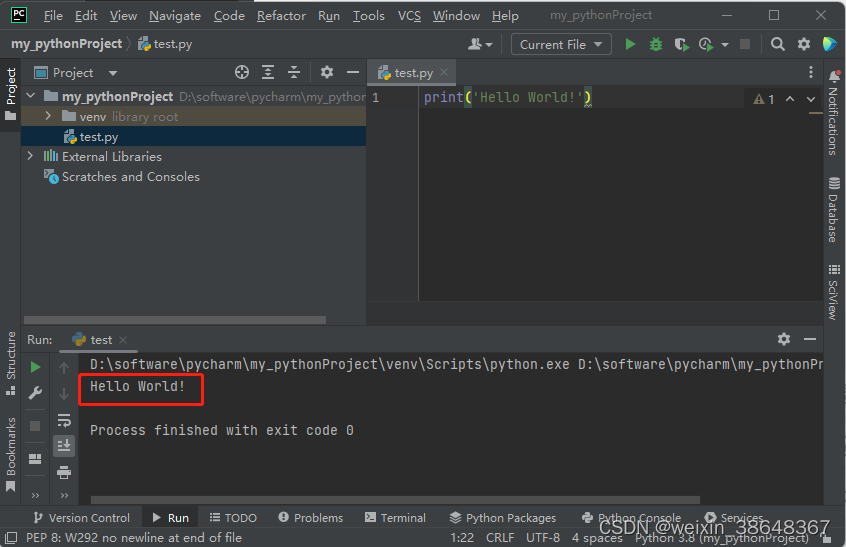The width and height of the screenshot is (846, 547).
Task: Go to previous highlighted error arrow
Action: [790, 99]
